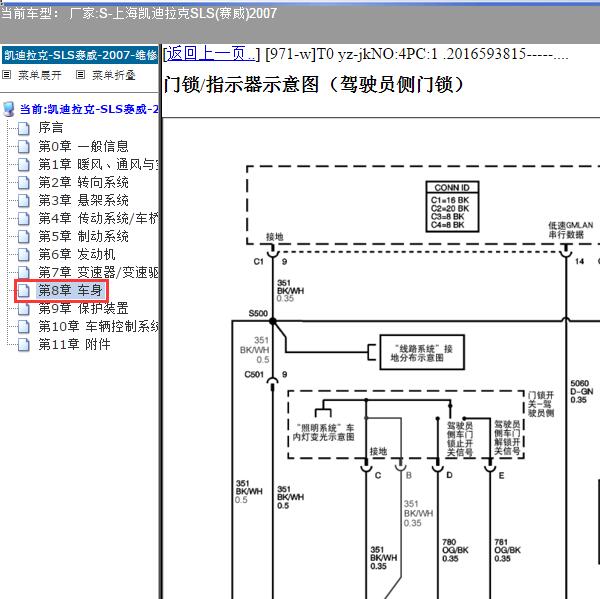Select 第8章 车身 chapter
Screen dimensions: 600x599
70,291
